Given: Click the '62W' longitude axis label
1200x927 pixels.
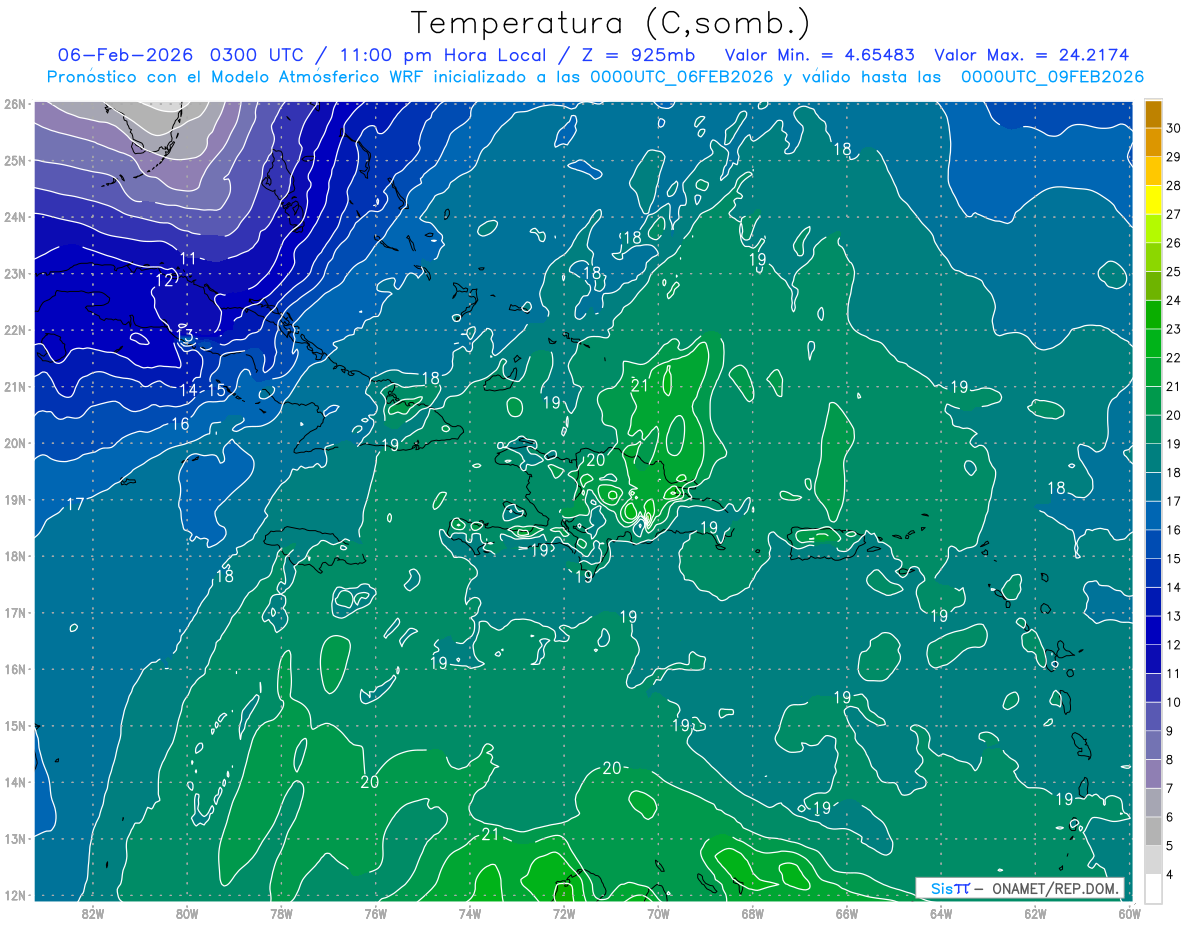Looking at the screenshot, I should [x=1035, y=913].
